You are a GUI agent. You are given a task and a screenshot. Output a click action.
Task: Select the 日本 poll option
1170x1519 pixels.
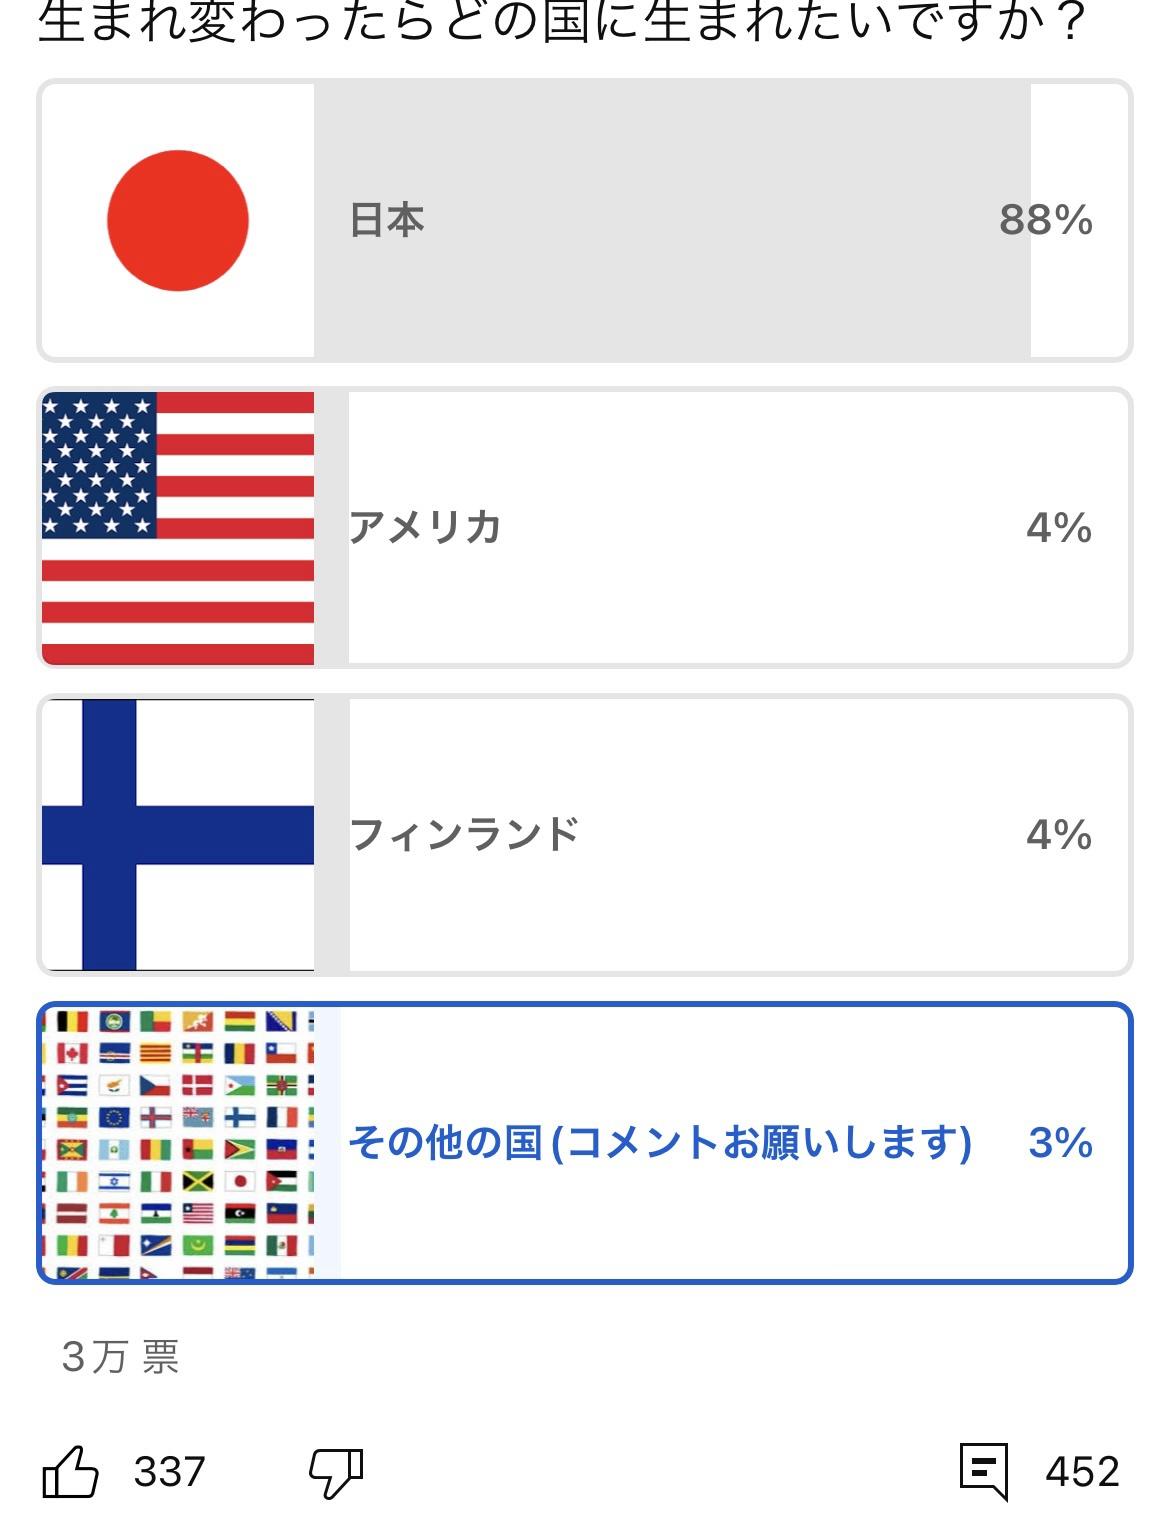[x=387, y=220]
